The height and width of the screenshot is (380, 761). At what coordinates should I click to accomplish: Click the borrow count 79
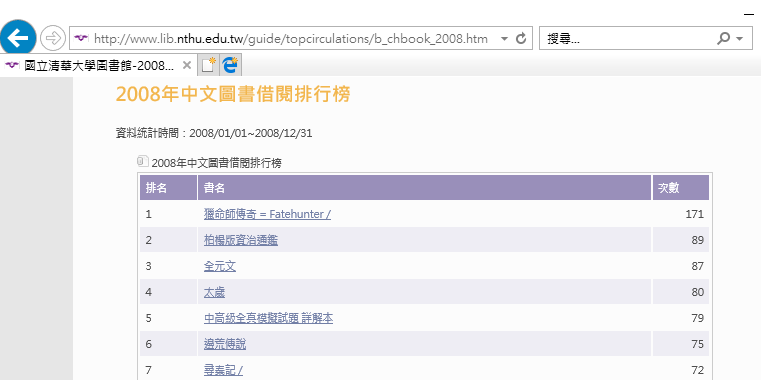[x=698, y=319]
